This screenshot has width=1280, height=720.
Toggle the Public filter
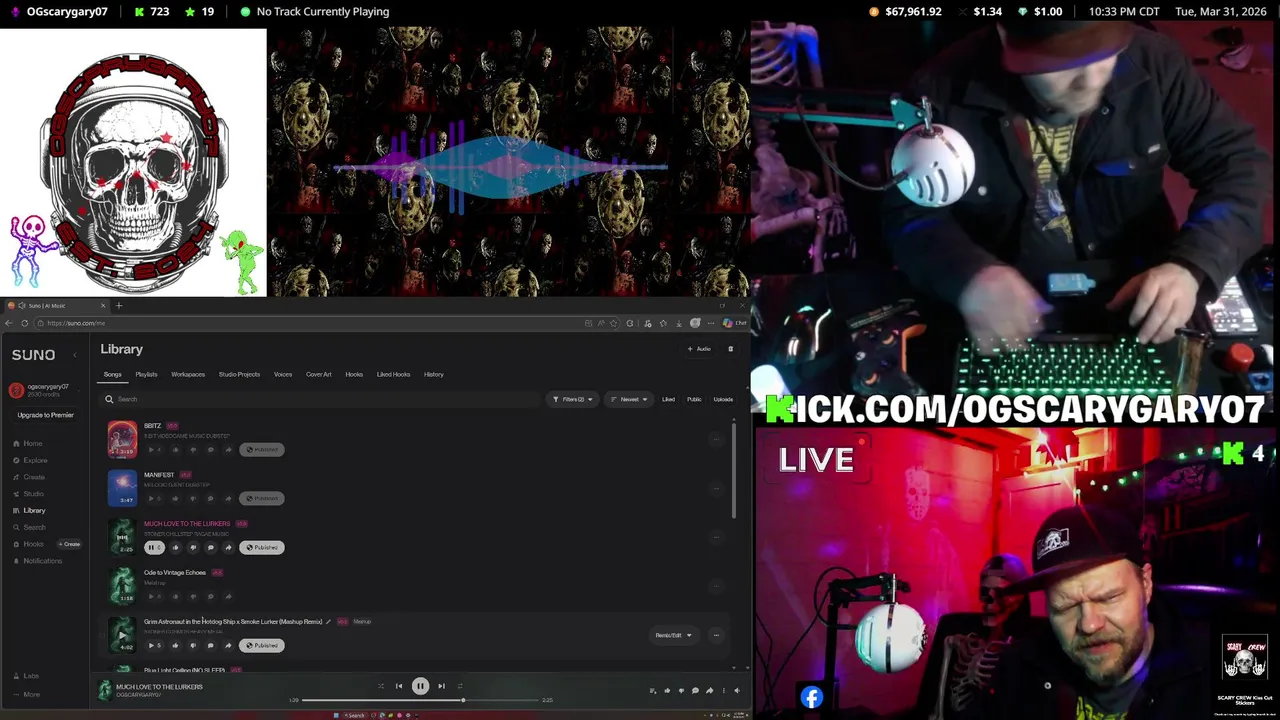(694, 399)
